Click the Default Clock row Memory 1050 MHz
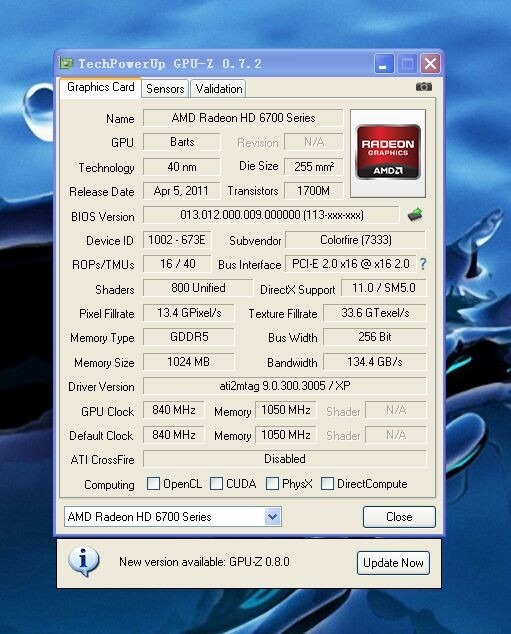Screen dimensions: 511x634 286,435
